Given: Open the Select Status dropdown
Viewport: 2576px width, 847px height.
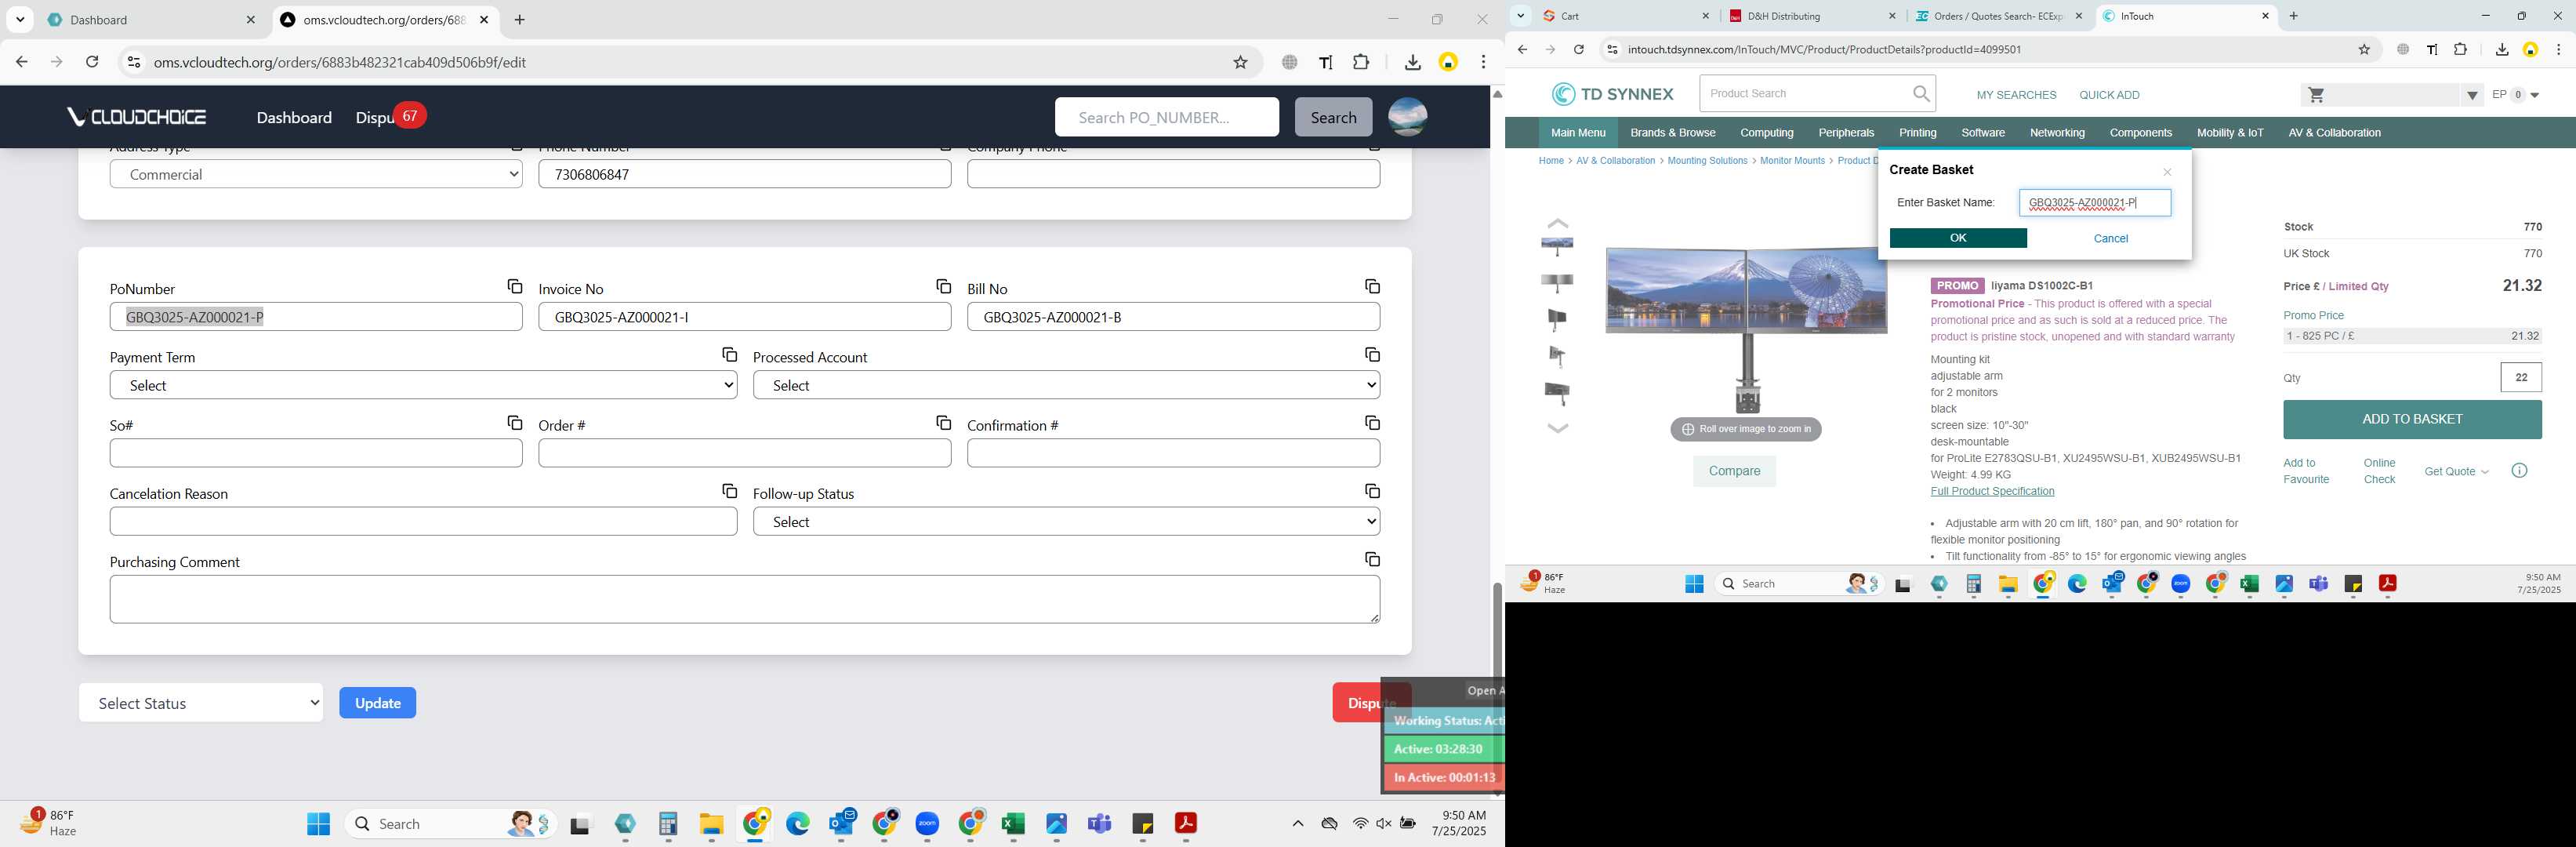Looking at the screenshot, I should [201, 703].
